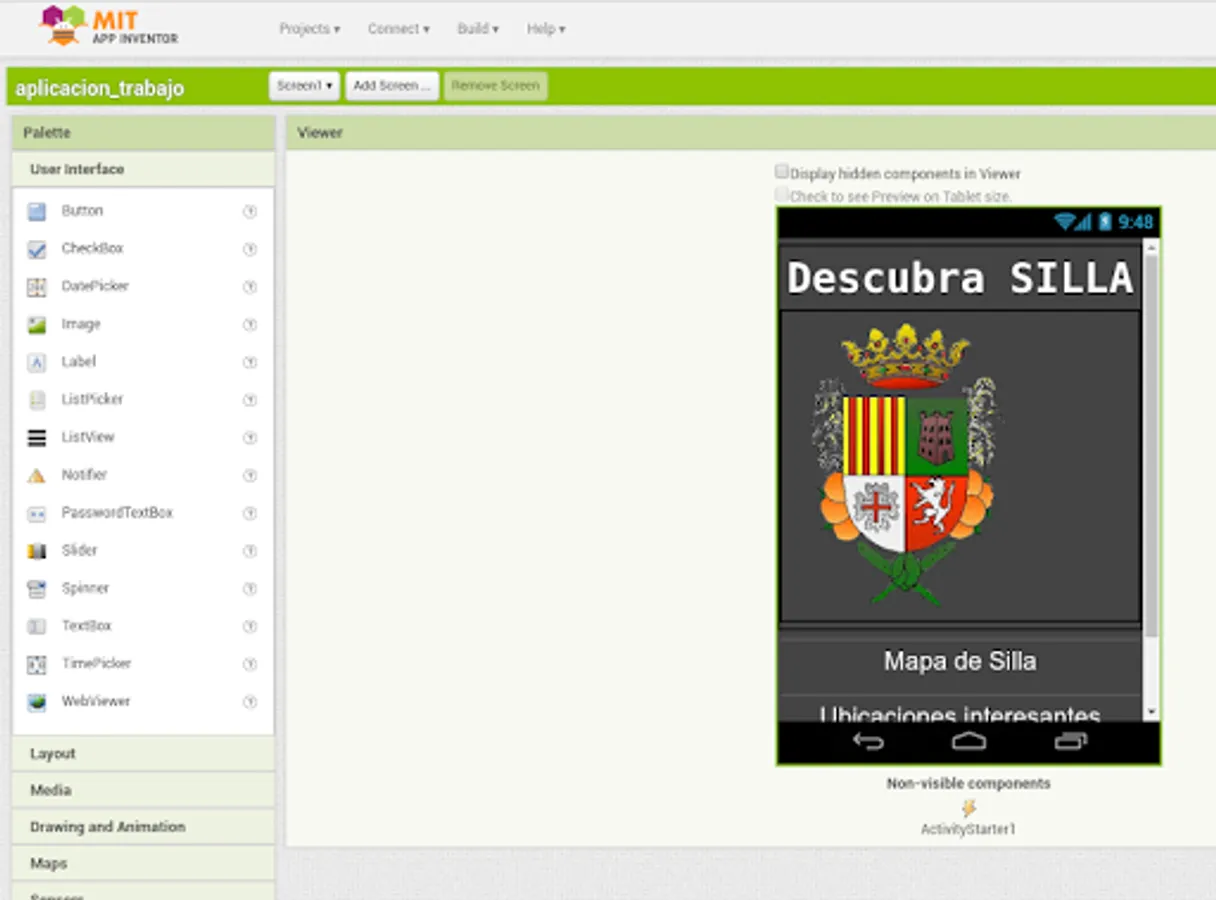This screenshot has width=1216, height=900.
Task: Open help for the Spinner component
Action: point(250,589)
